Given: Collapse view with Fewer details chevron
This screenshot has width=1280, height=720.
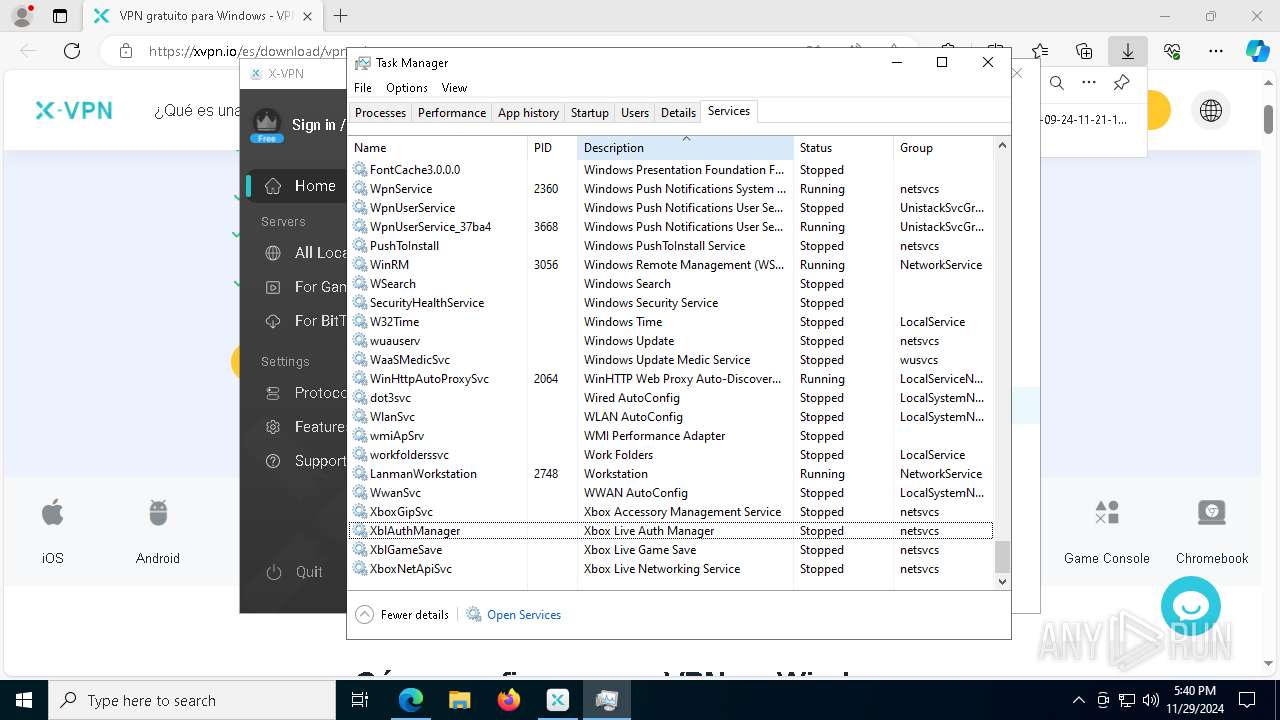Looking at the screenshot, I should click(364, 614).
